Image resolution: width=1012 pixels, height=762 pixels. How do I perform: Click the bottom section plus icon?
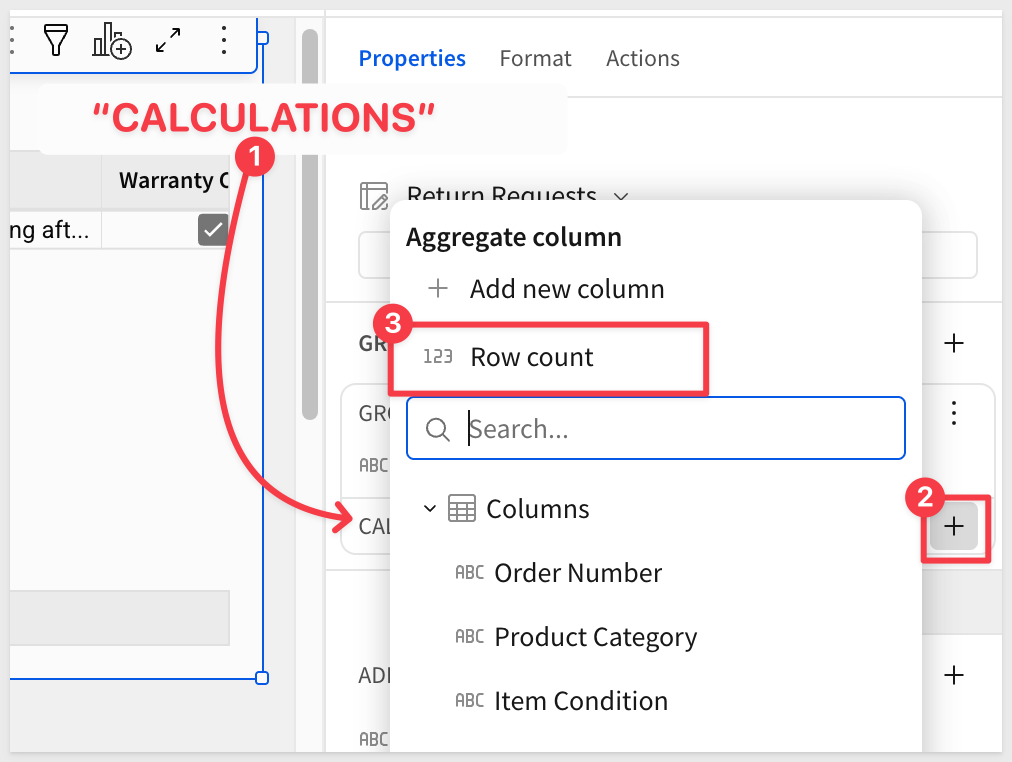click(x=954, y=675)
